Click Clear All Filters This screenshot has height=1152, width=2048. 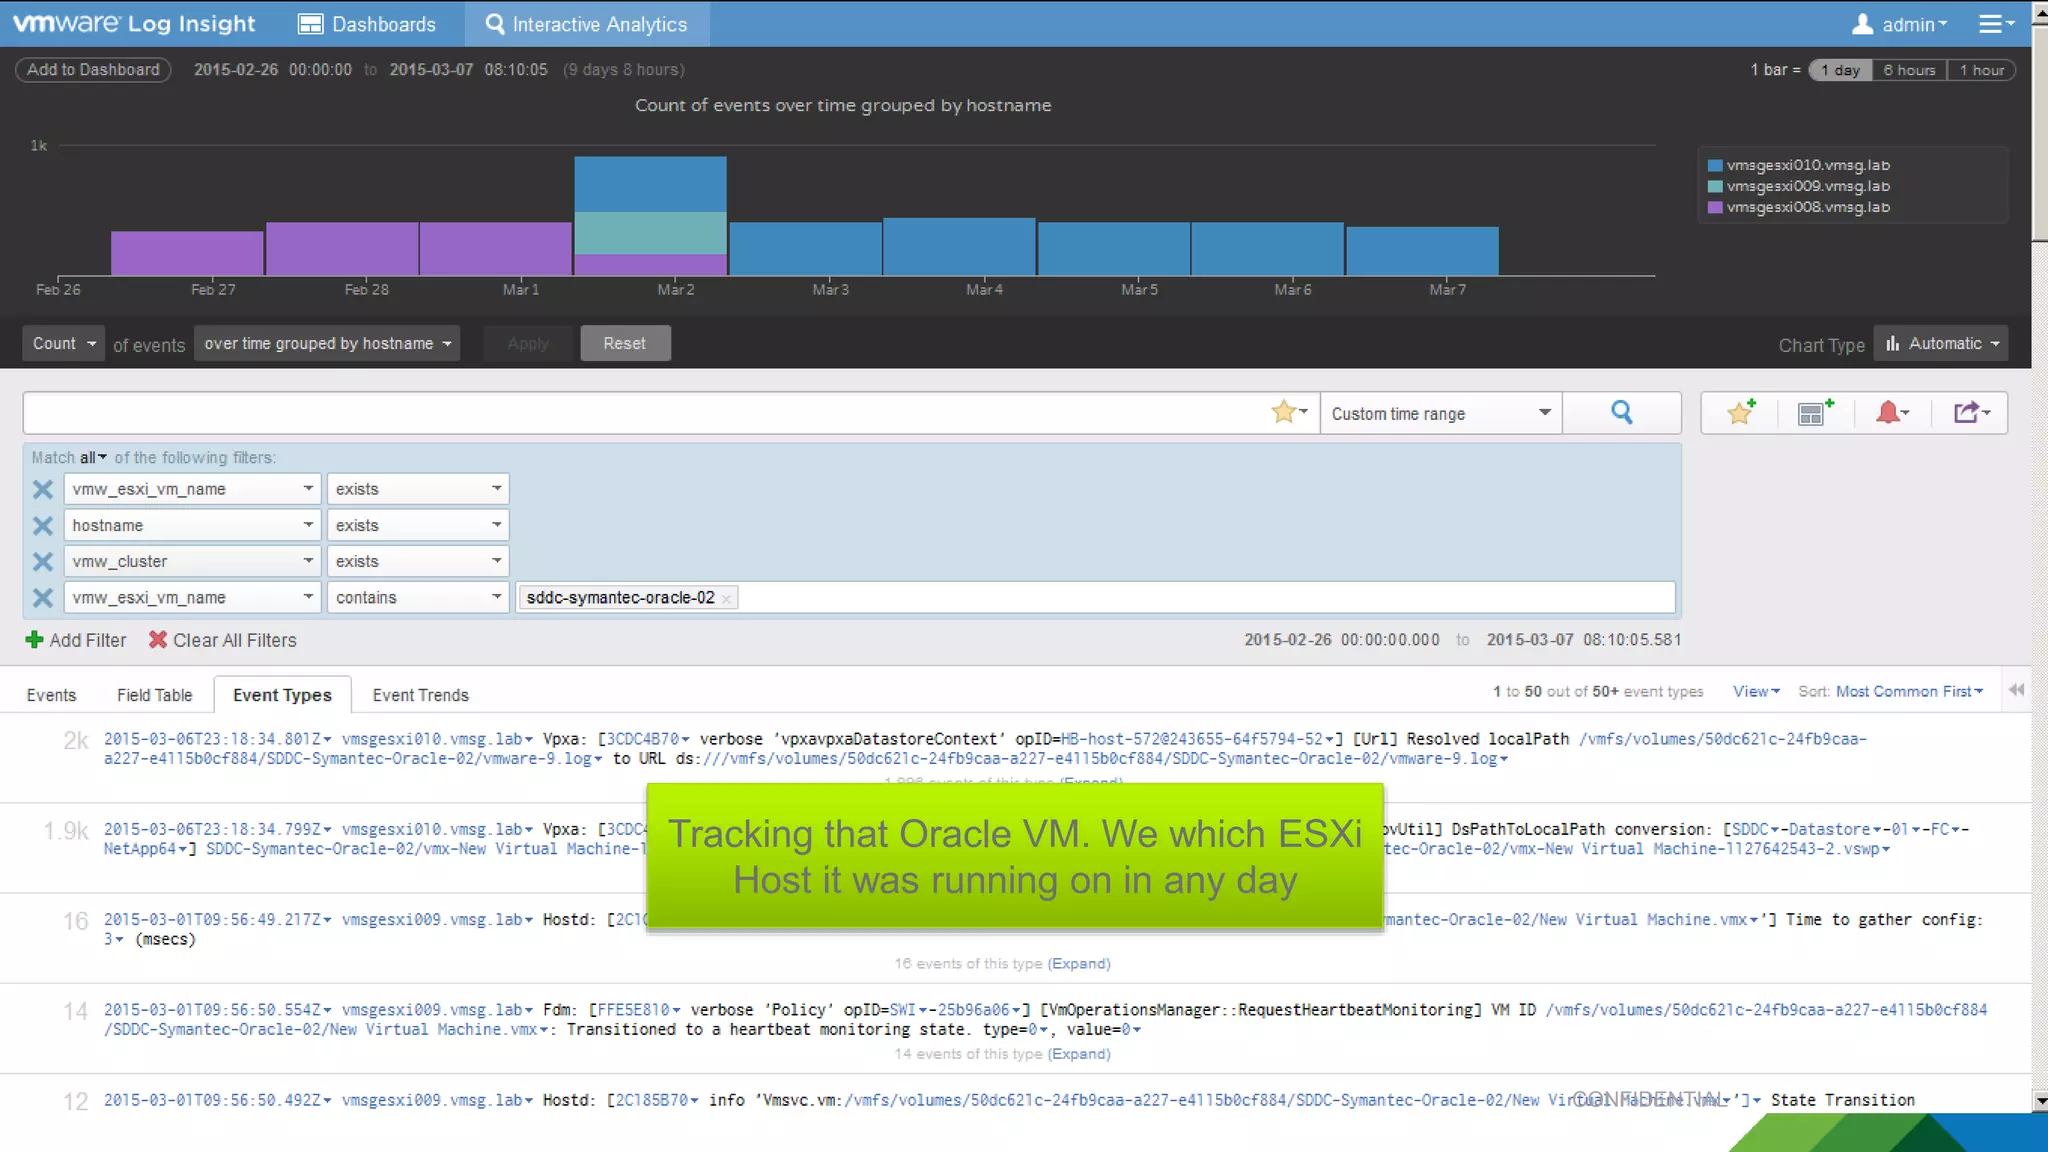pyautogui.click(x=222, y=640)
